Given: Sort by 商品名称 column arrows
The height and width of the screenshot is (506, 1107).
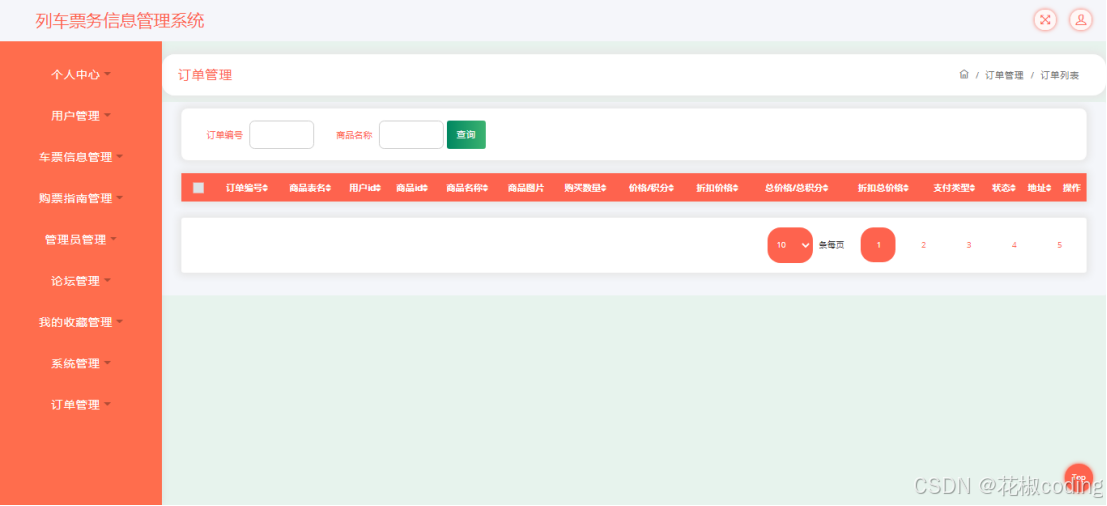Looking at the screenshot, I should click(x=486, y=188).
